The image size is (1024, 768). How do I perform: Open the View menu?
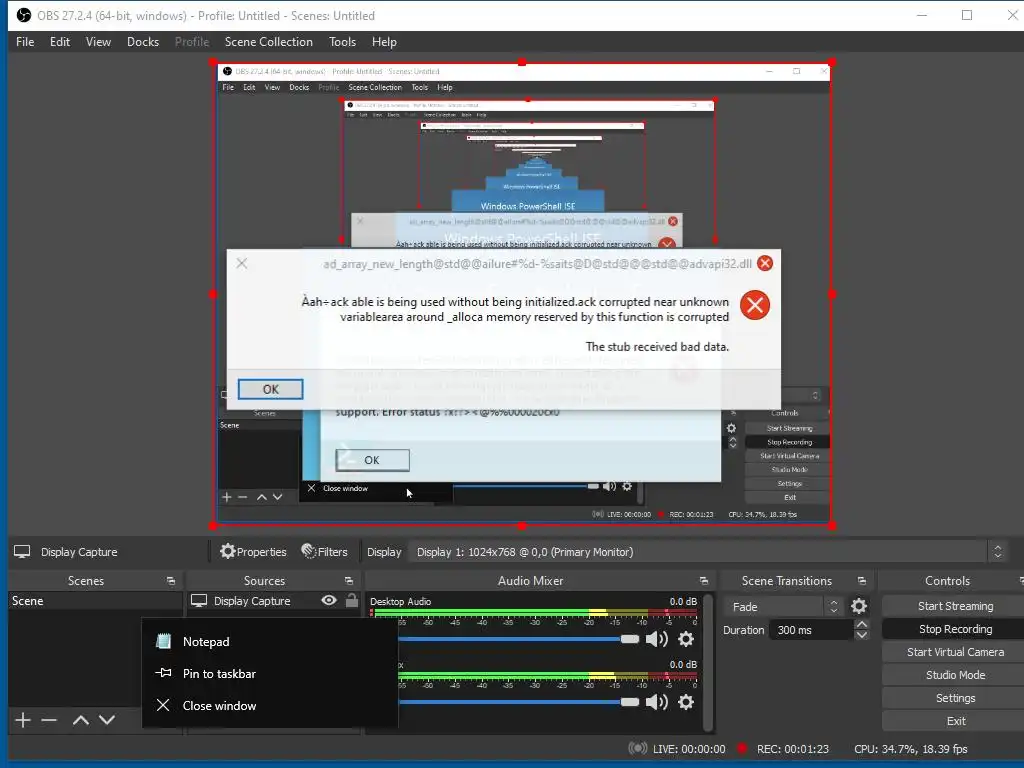point(98,42)
